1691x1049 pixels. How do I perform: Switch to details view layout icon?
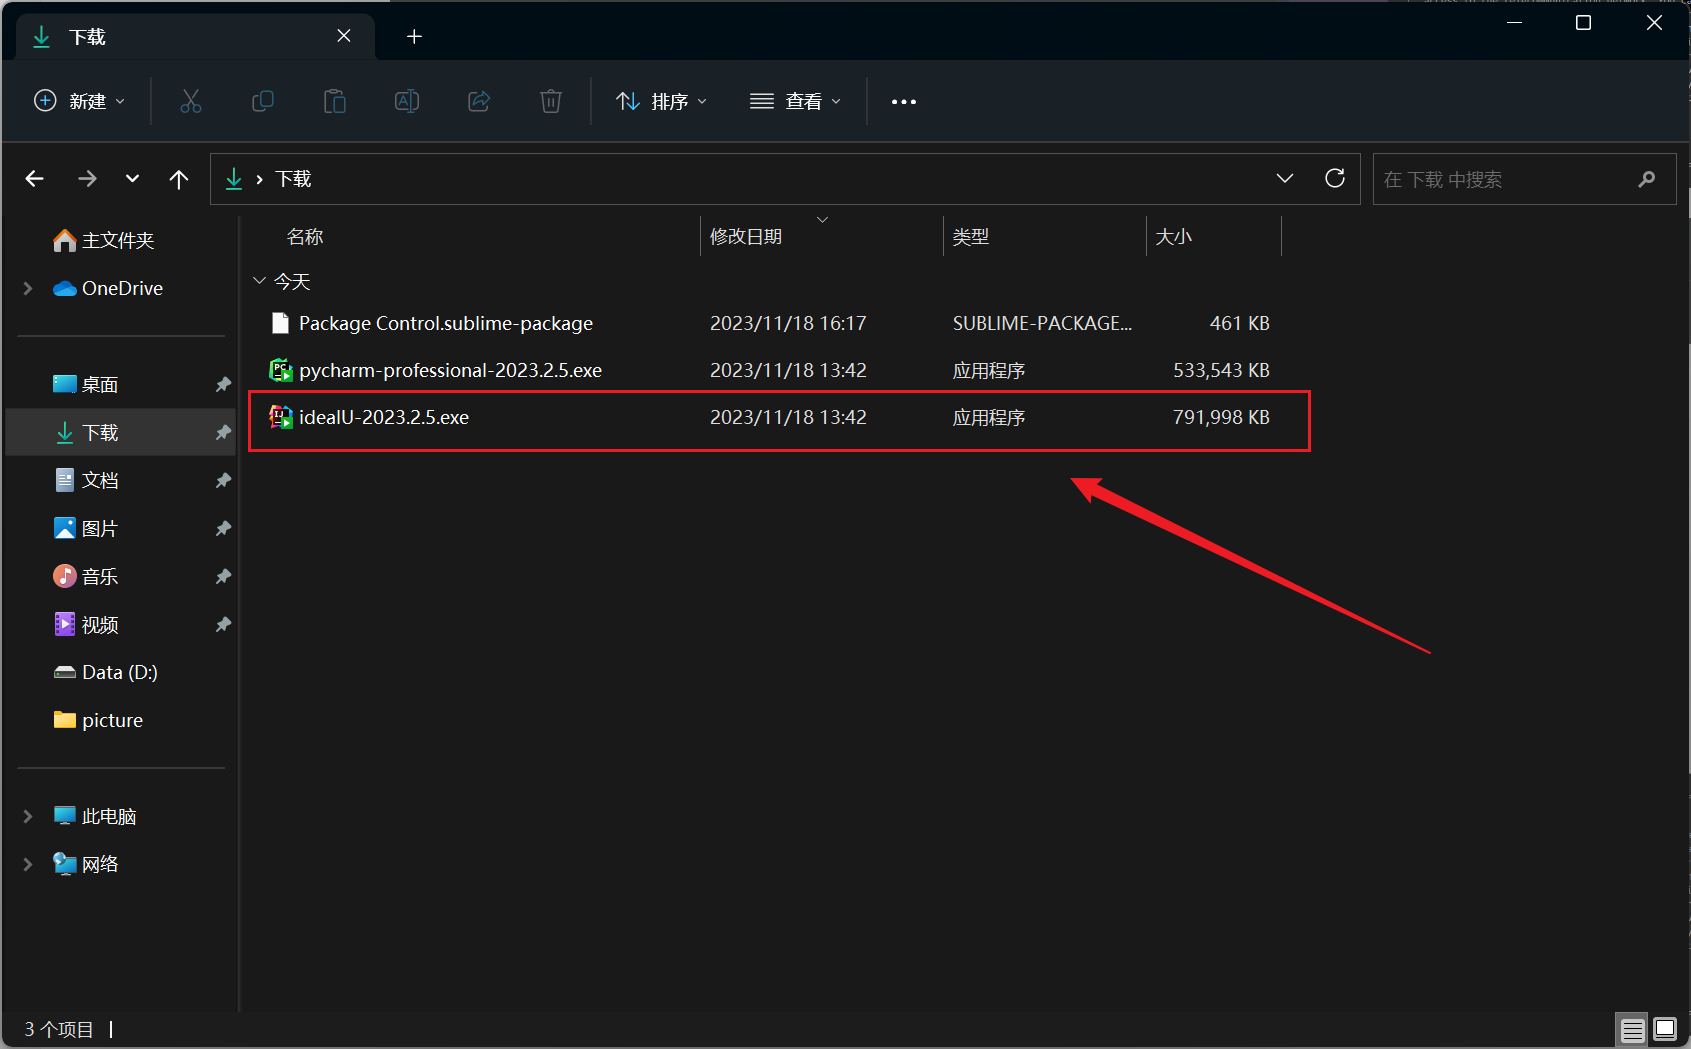(1633, 1030)
